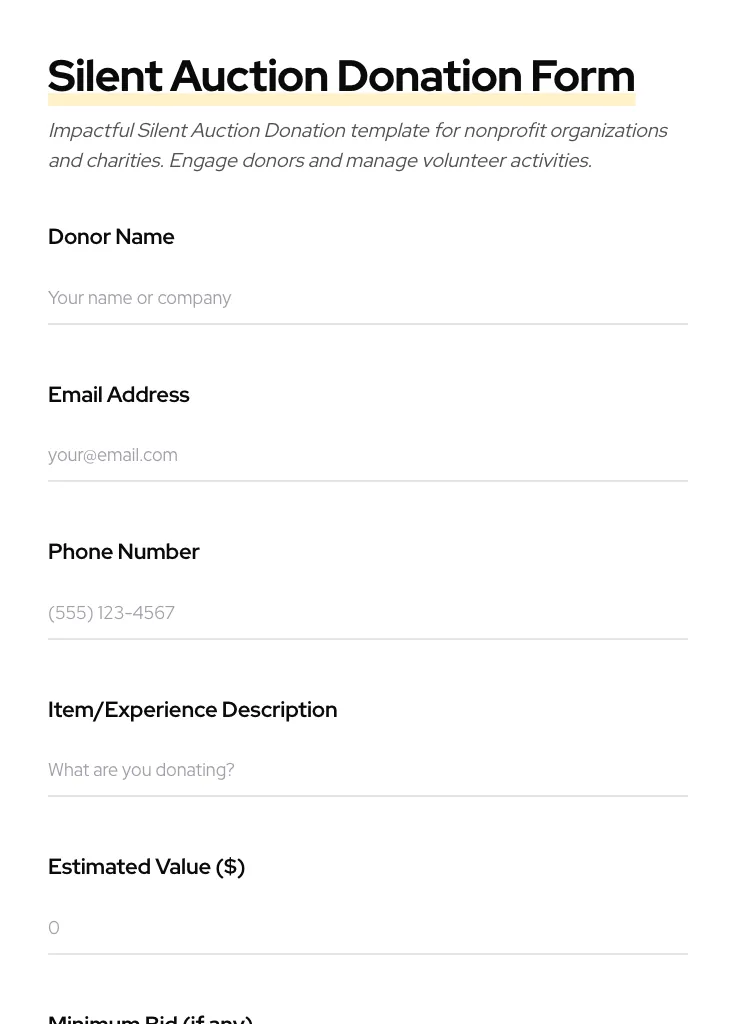Screen dimensions: 736x1024
Task: Click the 'Phone Number' field label
Action: (123, 552)
